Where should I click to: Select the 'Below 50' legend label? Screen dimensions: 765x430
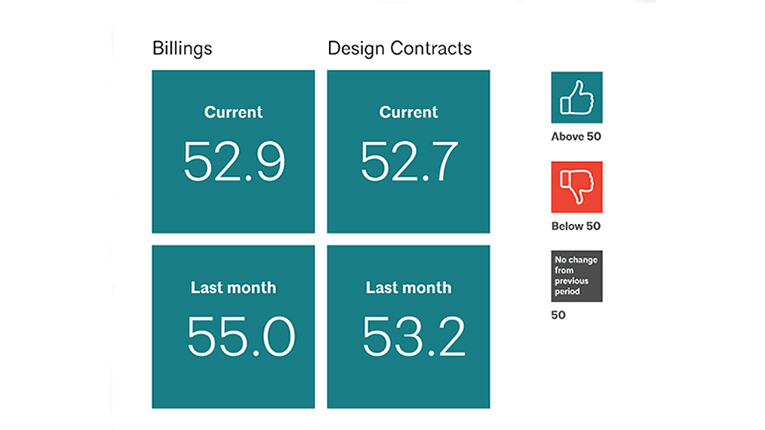coord(576,226)
